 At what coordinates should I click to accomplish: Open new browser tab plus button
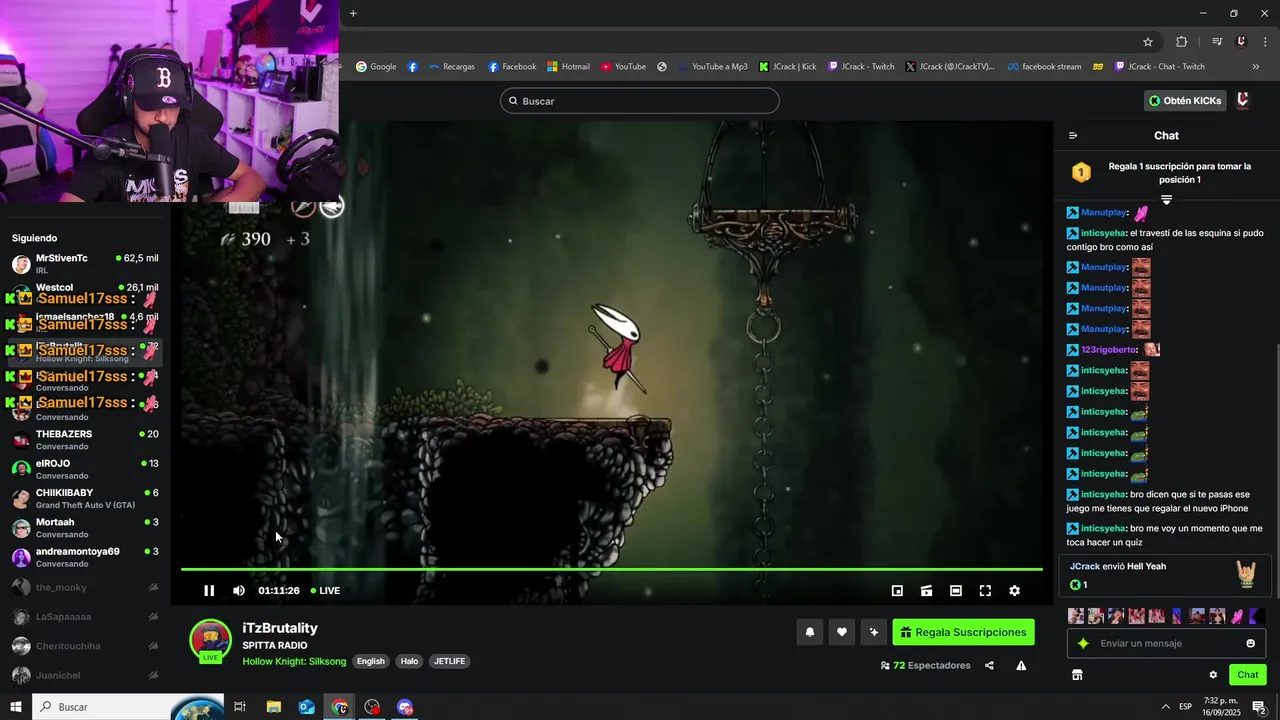tap(353, 13)
